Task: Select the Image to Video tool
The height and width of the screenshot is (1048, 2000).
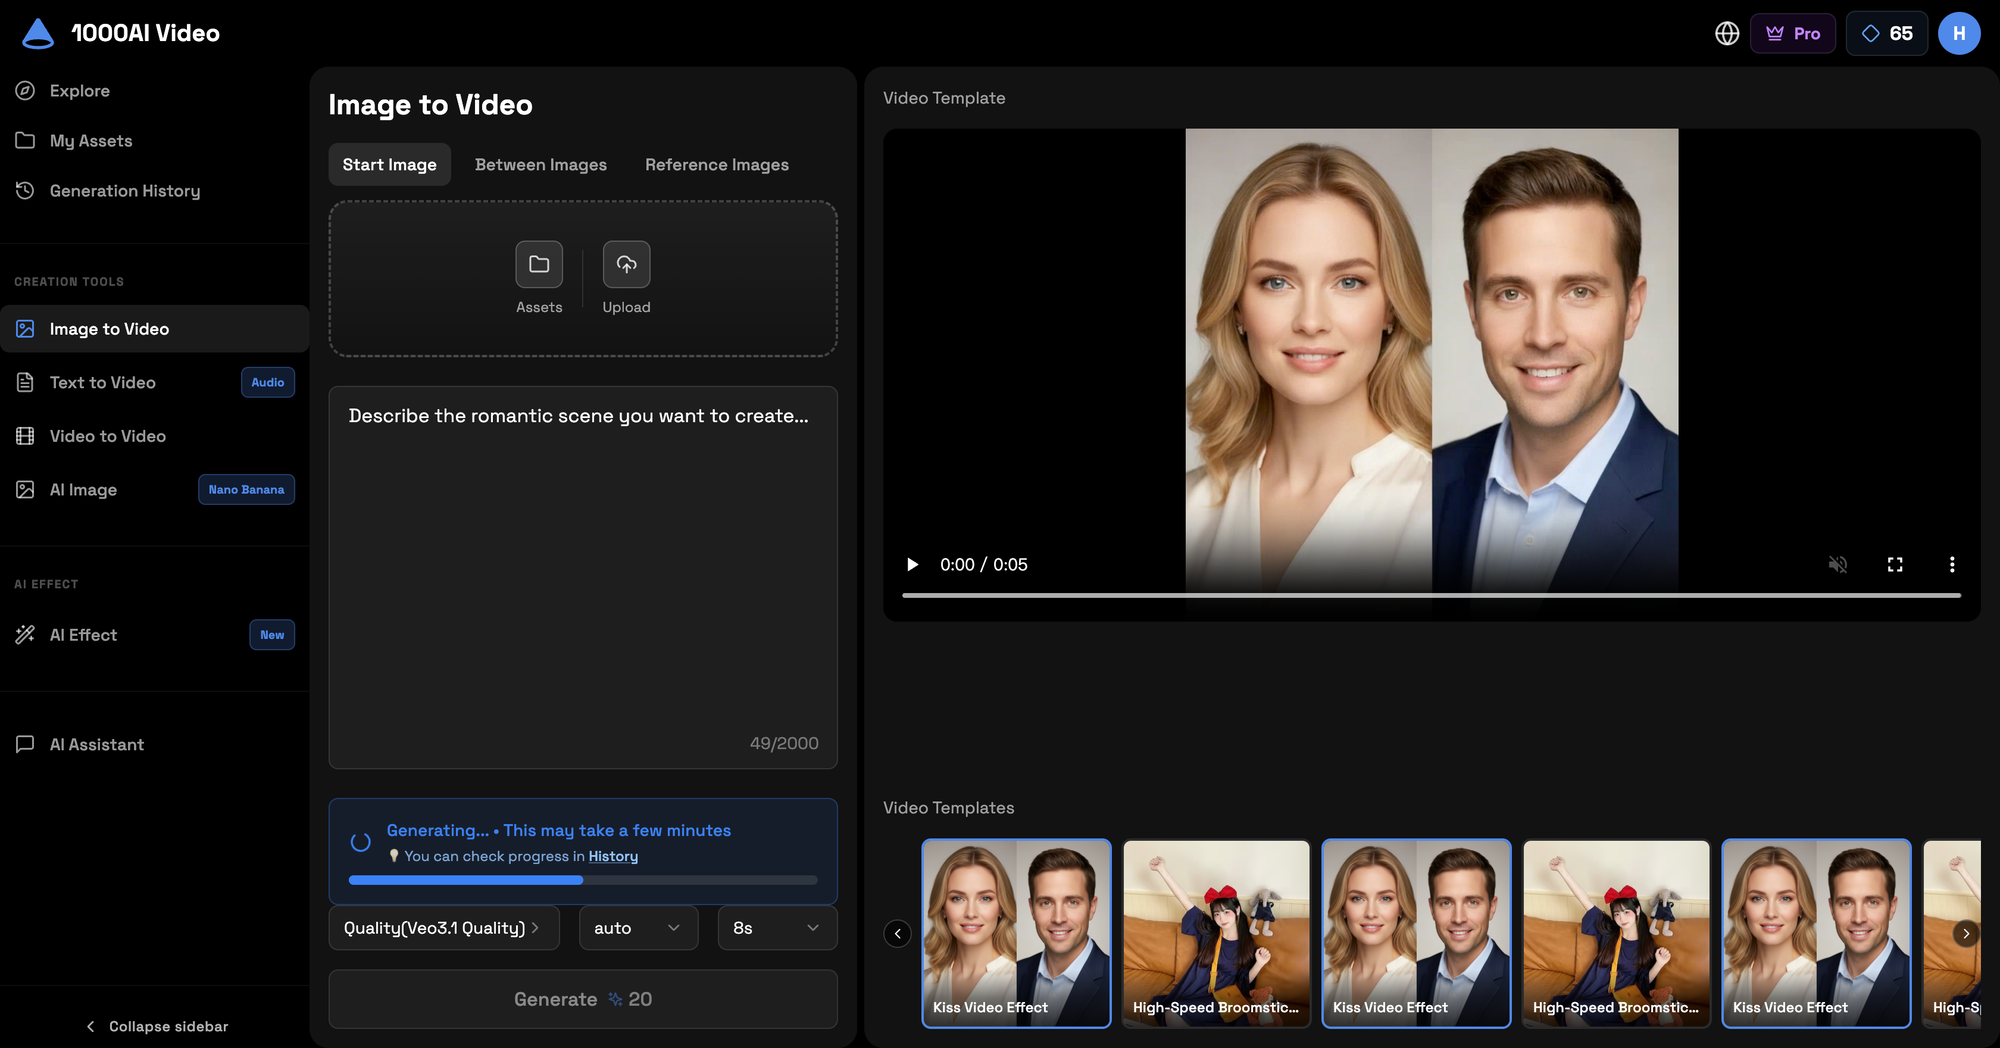Action: (110, 328)
